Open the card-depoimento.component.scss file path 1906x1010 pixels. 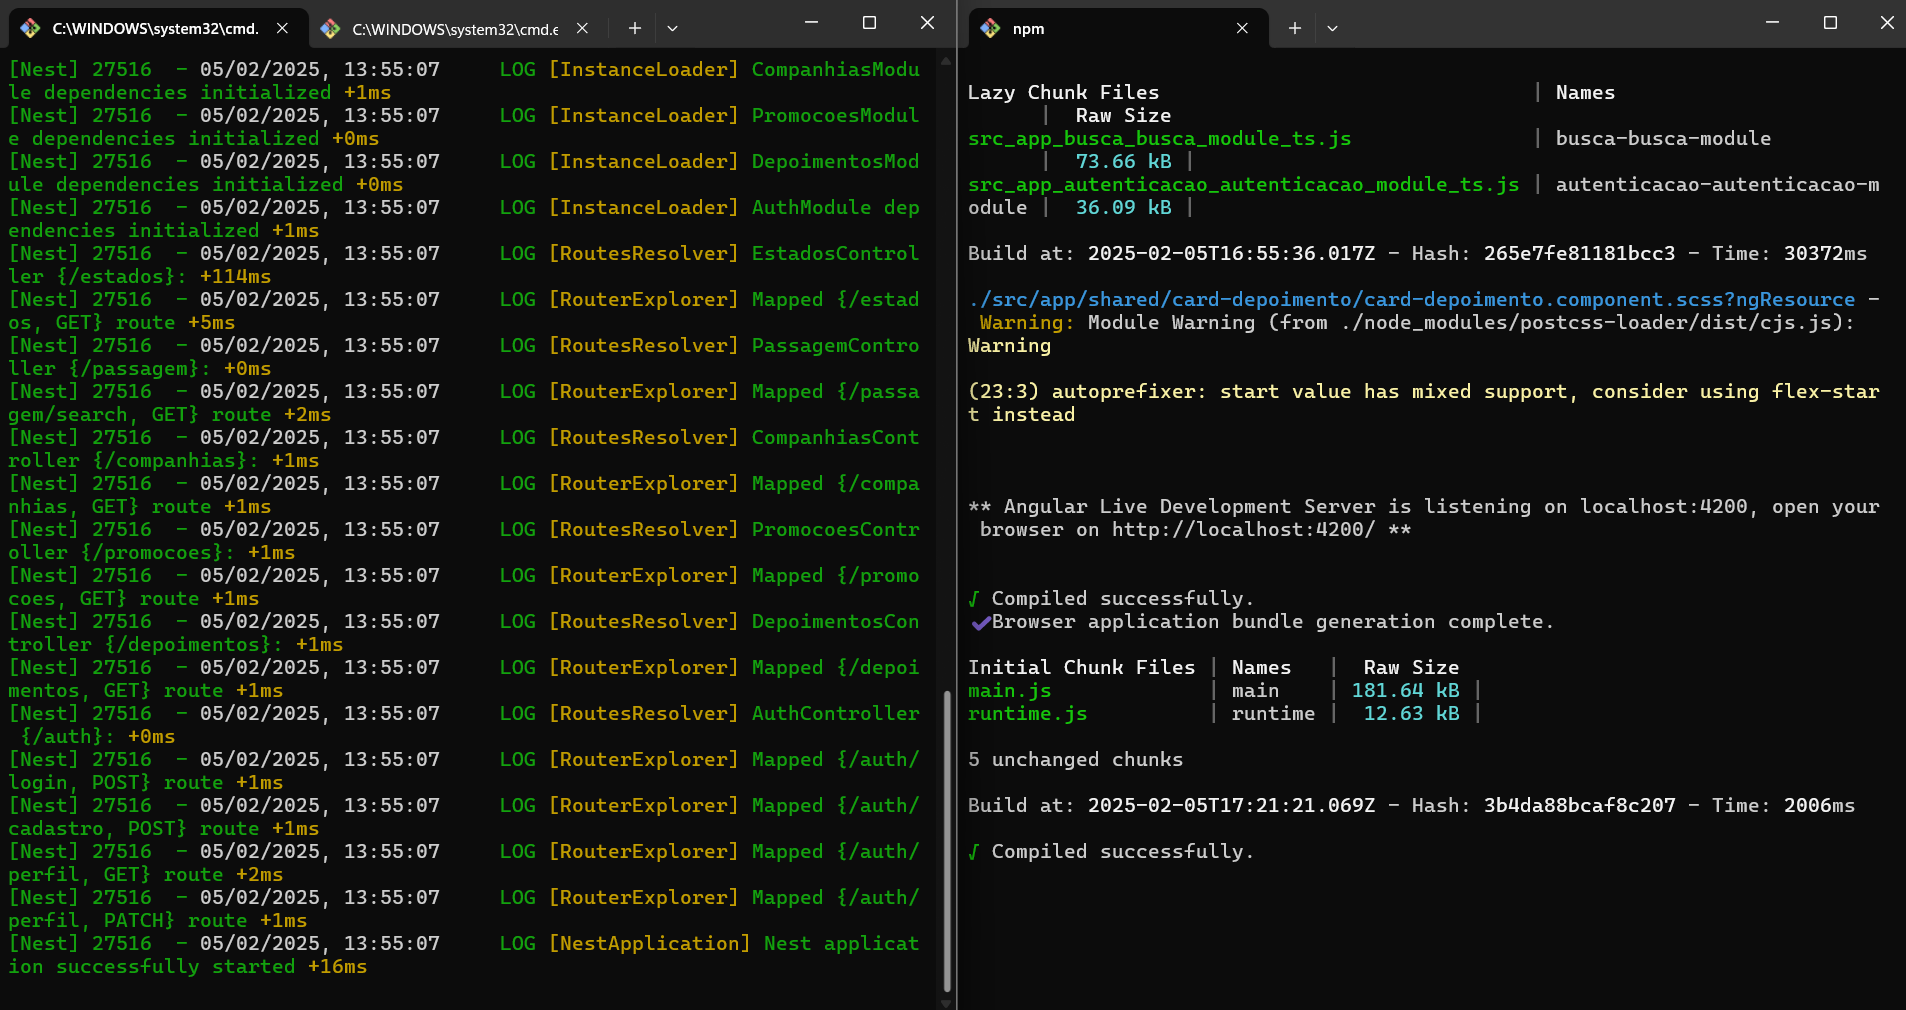[x=1411, y=300]
